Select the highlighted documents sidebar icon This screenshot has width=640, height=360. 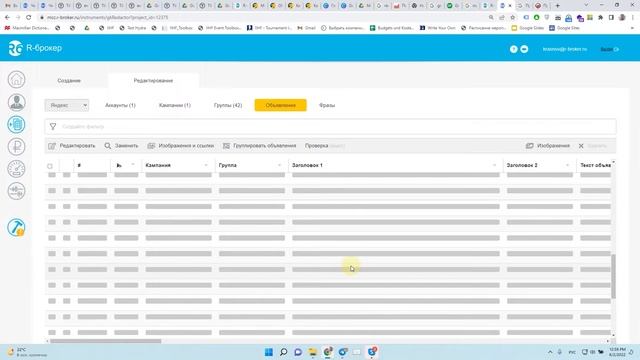(16, 124)
